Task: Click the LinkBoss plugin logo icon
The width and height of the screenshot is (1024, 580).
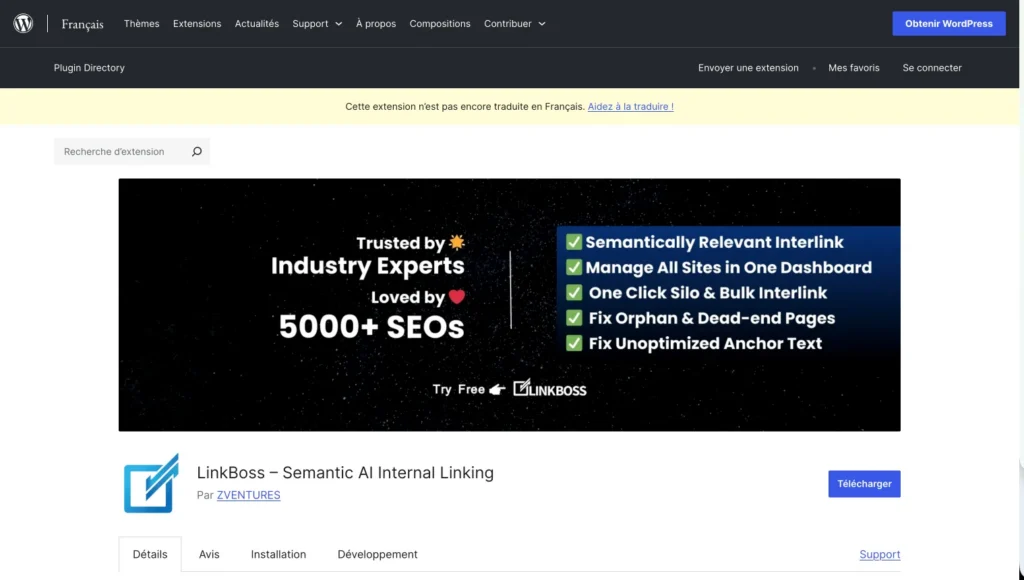Action: (151, 483)
